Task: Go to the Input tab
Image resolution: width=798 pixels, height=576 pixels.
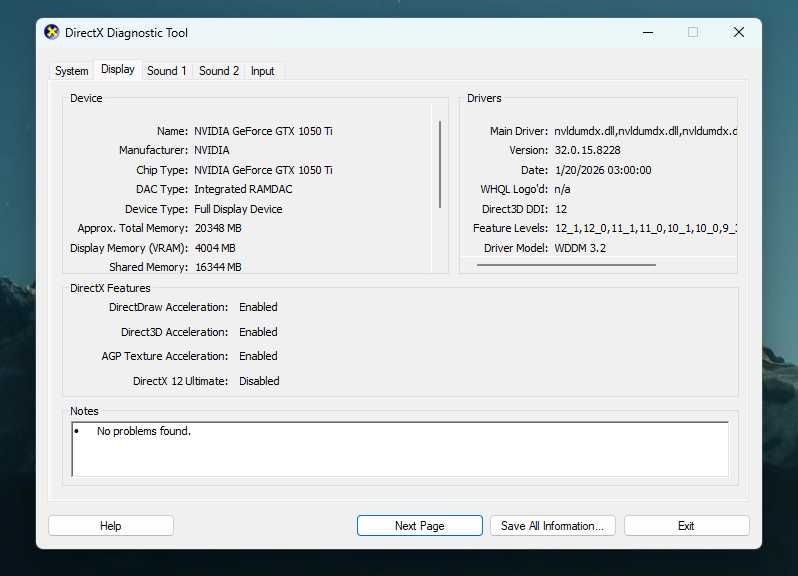Action: pos(263,71)
